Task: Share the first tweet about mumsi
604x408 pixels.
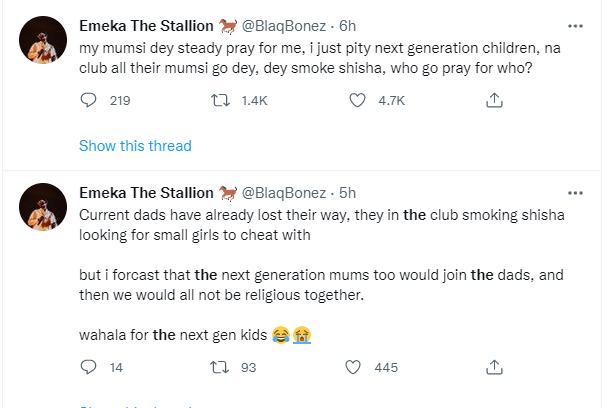Action: (x=493, y=100)
